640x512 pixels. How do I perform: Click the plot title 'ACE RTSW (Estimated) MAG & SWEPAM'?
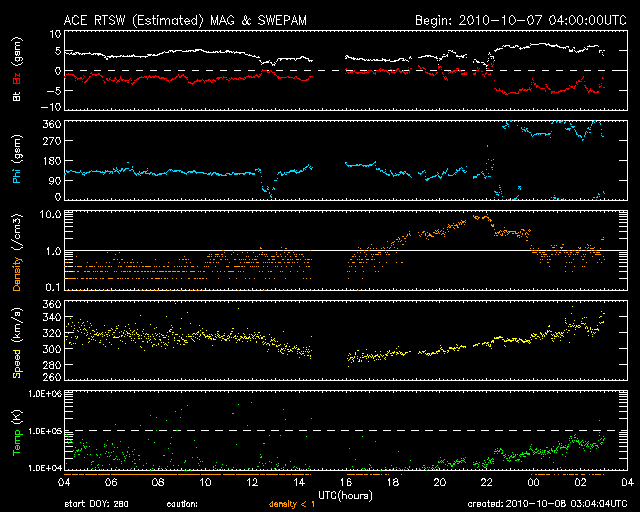point(185,20)
